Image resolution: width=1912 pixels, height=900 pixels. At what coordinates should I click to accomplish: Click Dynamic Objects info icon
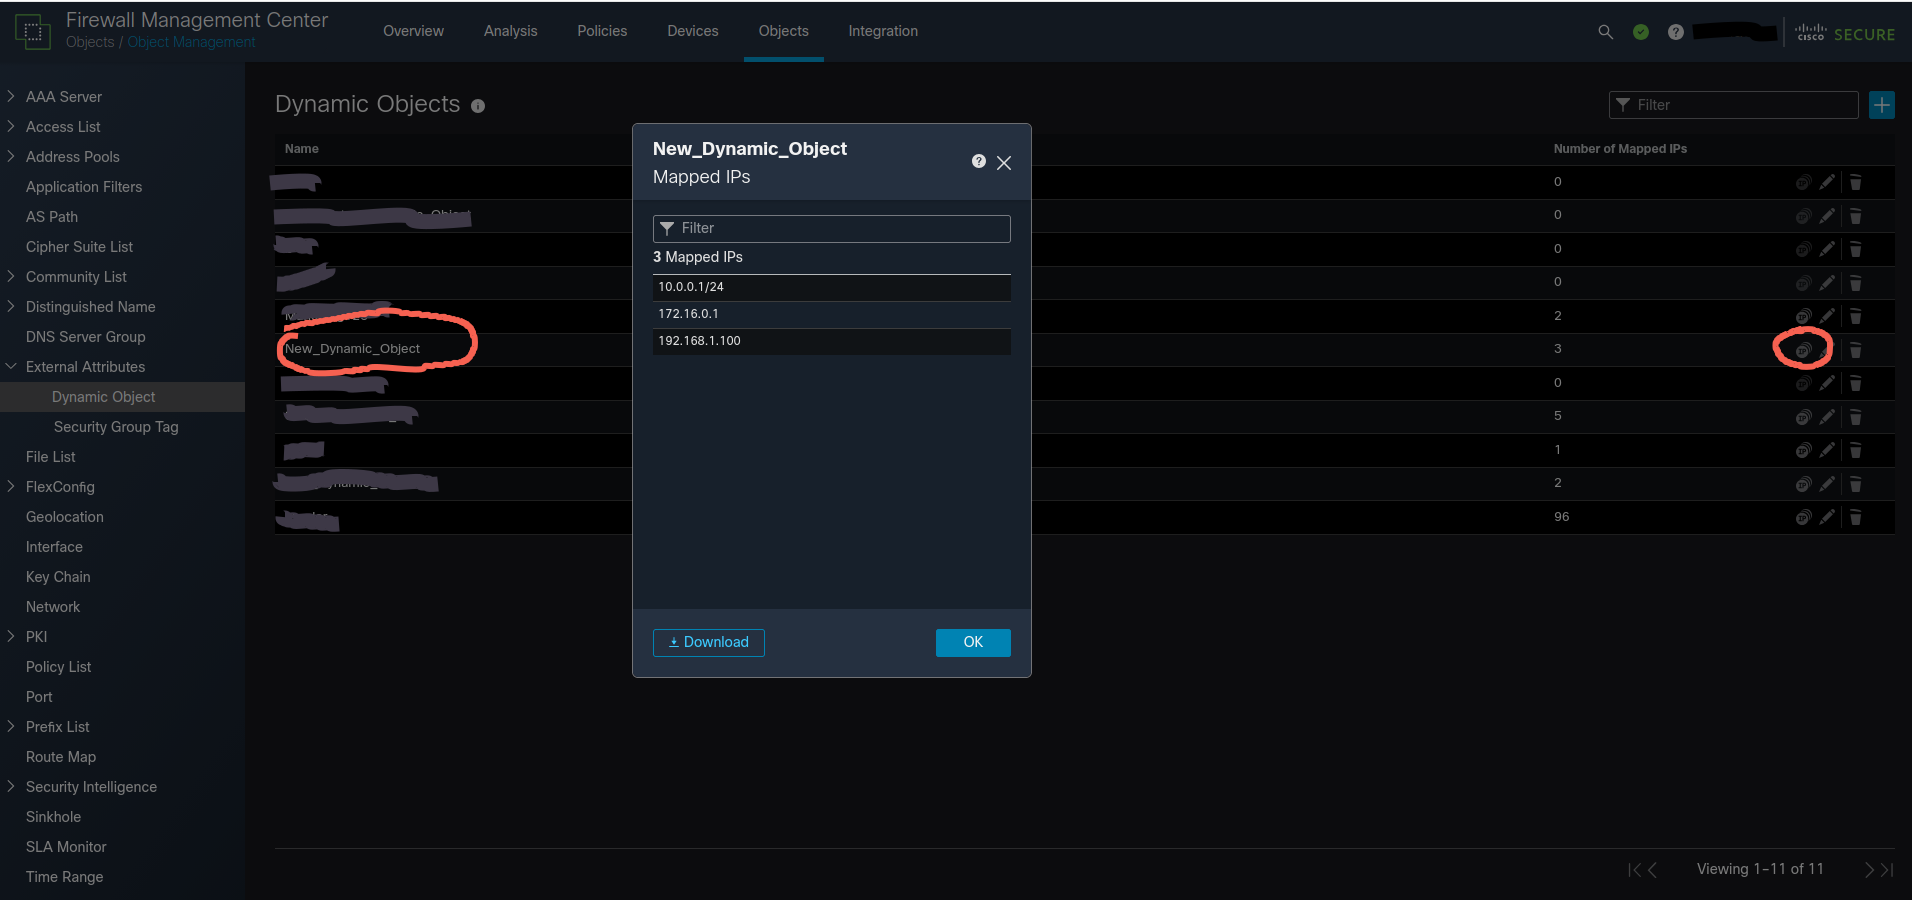click(478, 106)
